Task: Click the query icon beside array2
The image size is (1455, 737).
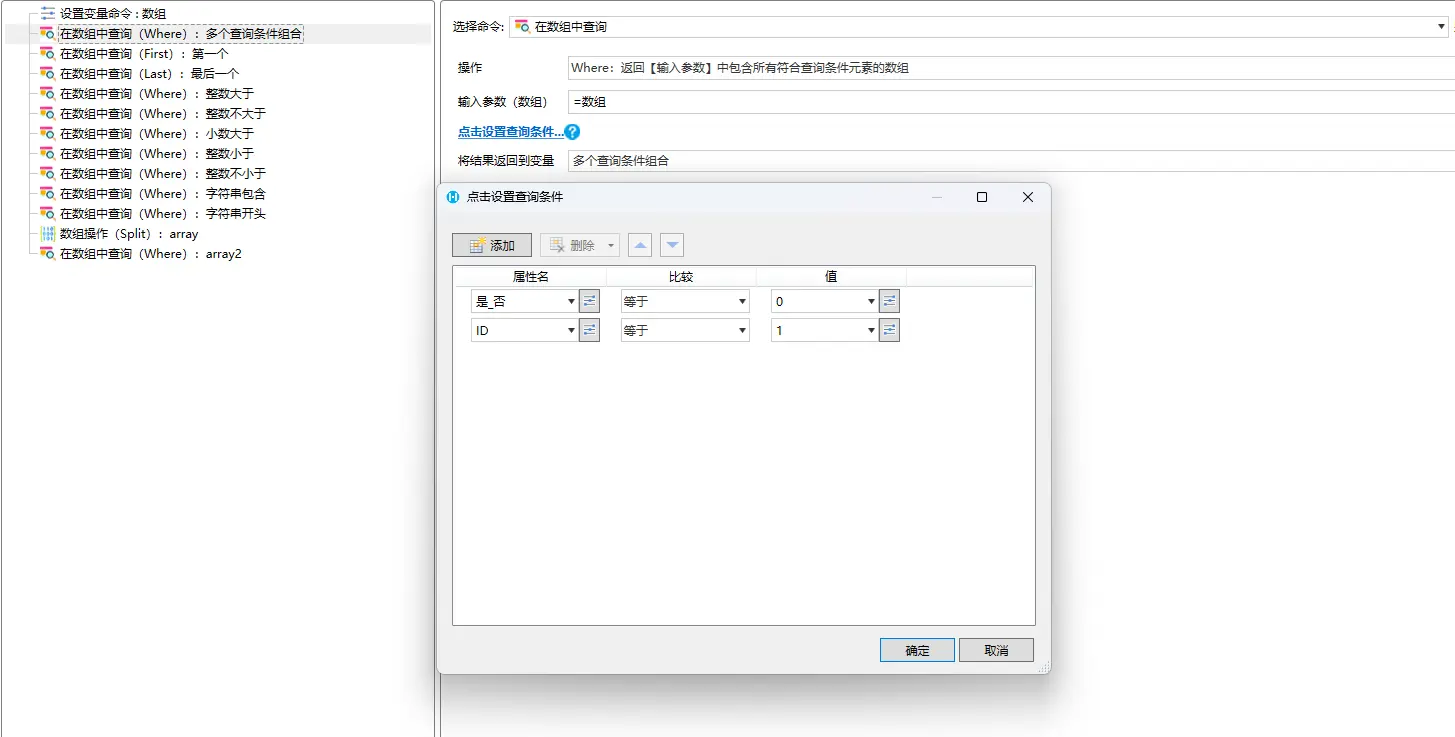Action: coord(47,254)
